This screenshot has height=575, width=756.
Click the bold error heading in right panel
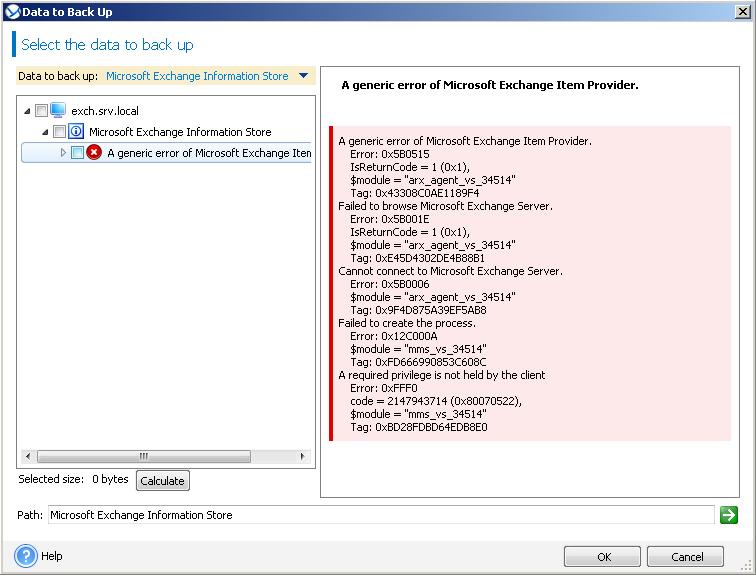[490, 85]
